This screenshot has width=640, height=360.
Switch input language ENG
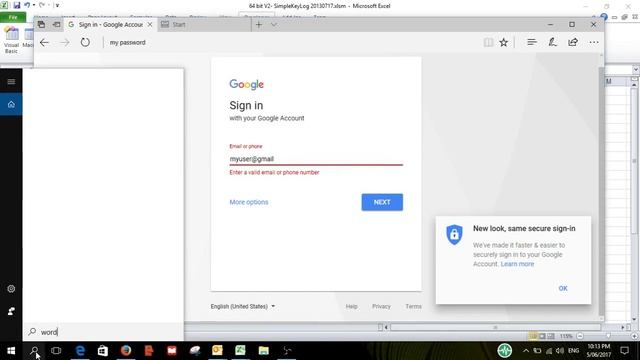pos(573,351)
